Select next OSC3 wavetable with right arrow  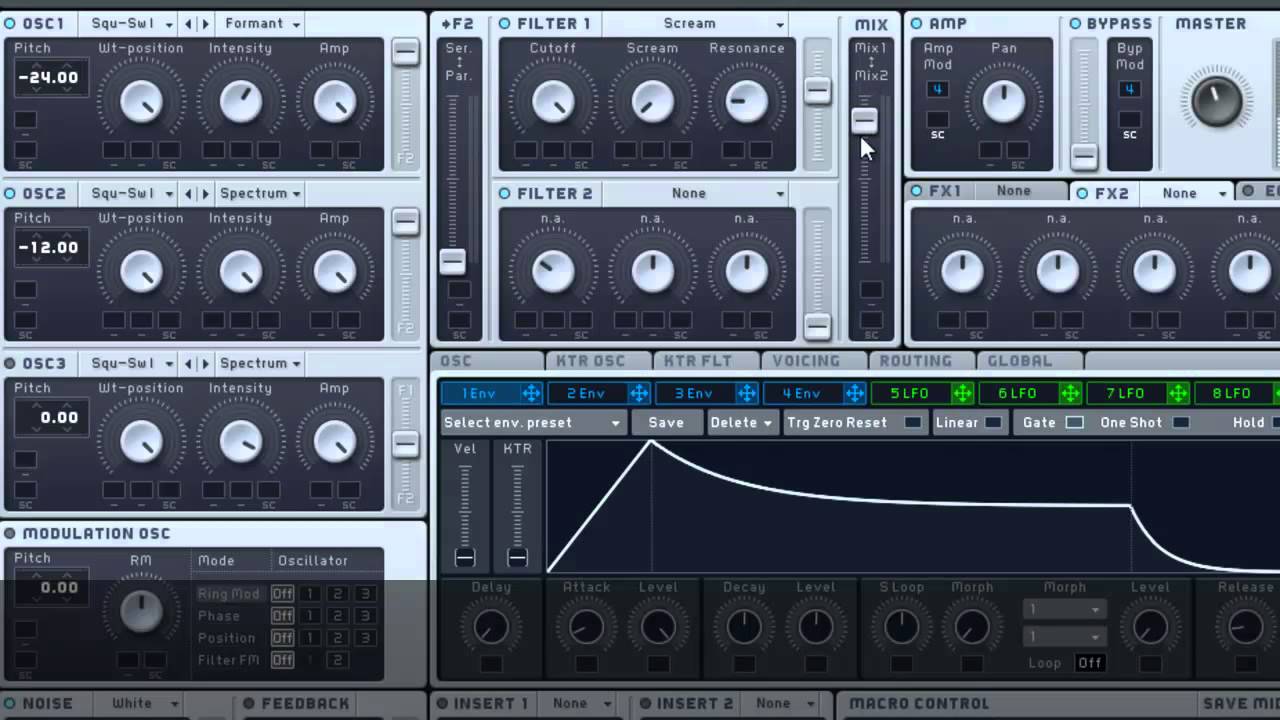coord(205,363)
